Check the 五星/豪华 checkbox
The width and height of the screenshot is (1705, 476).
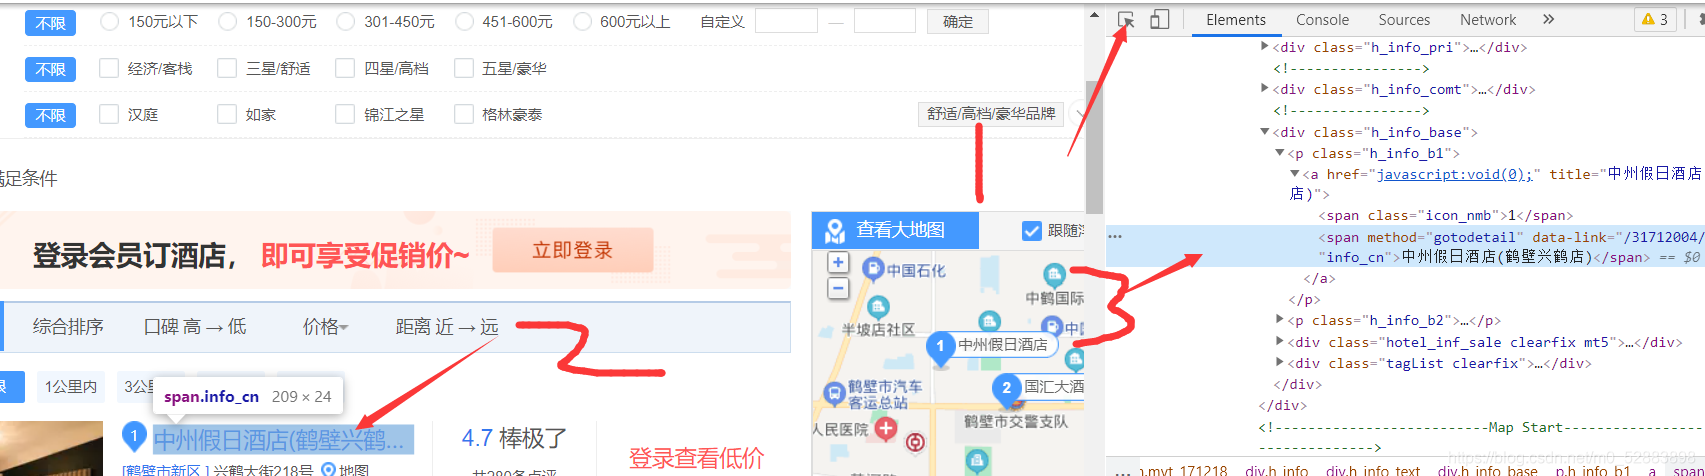click(x=463, y=68)
